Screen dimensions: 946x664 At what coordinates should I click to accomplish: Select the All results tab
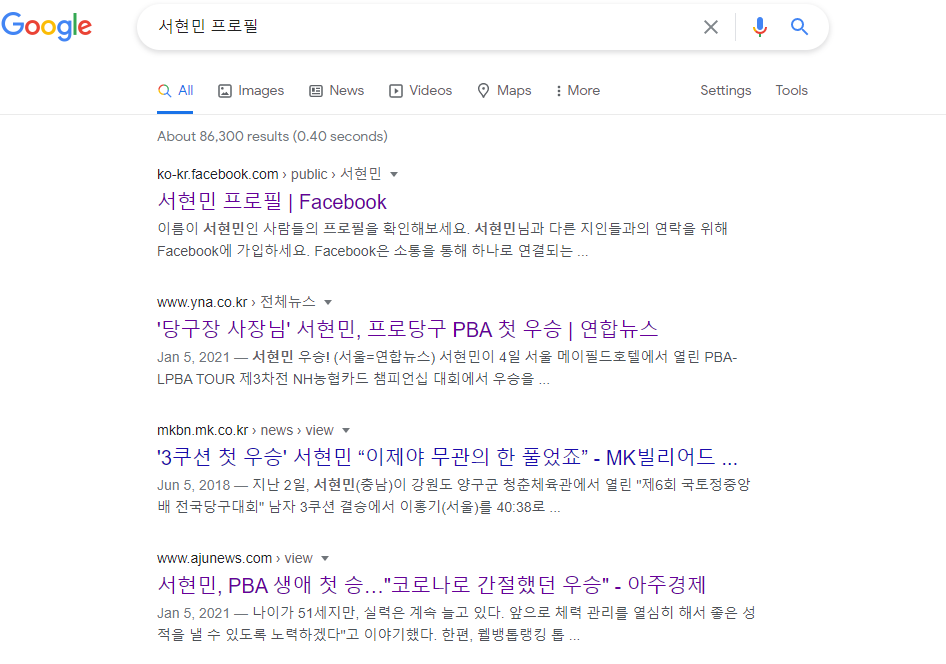(175, 90)
